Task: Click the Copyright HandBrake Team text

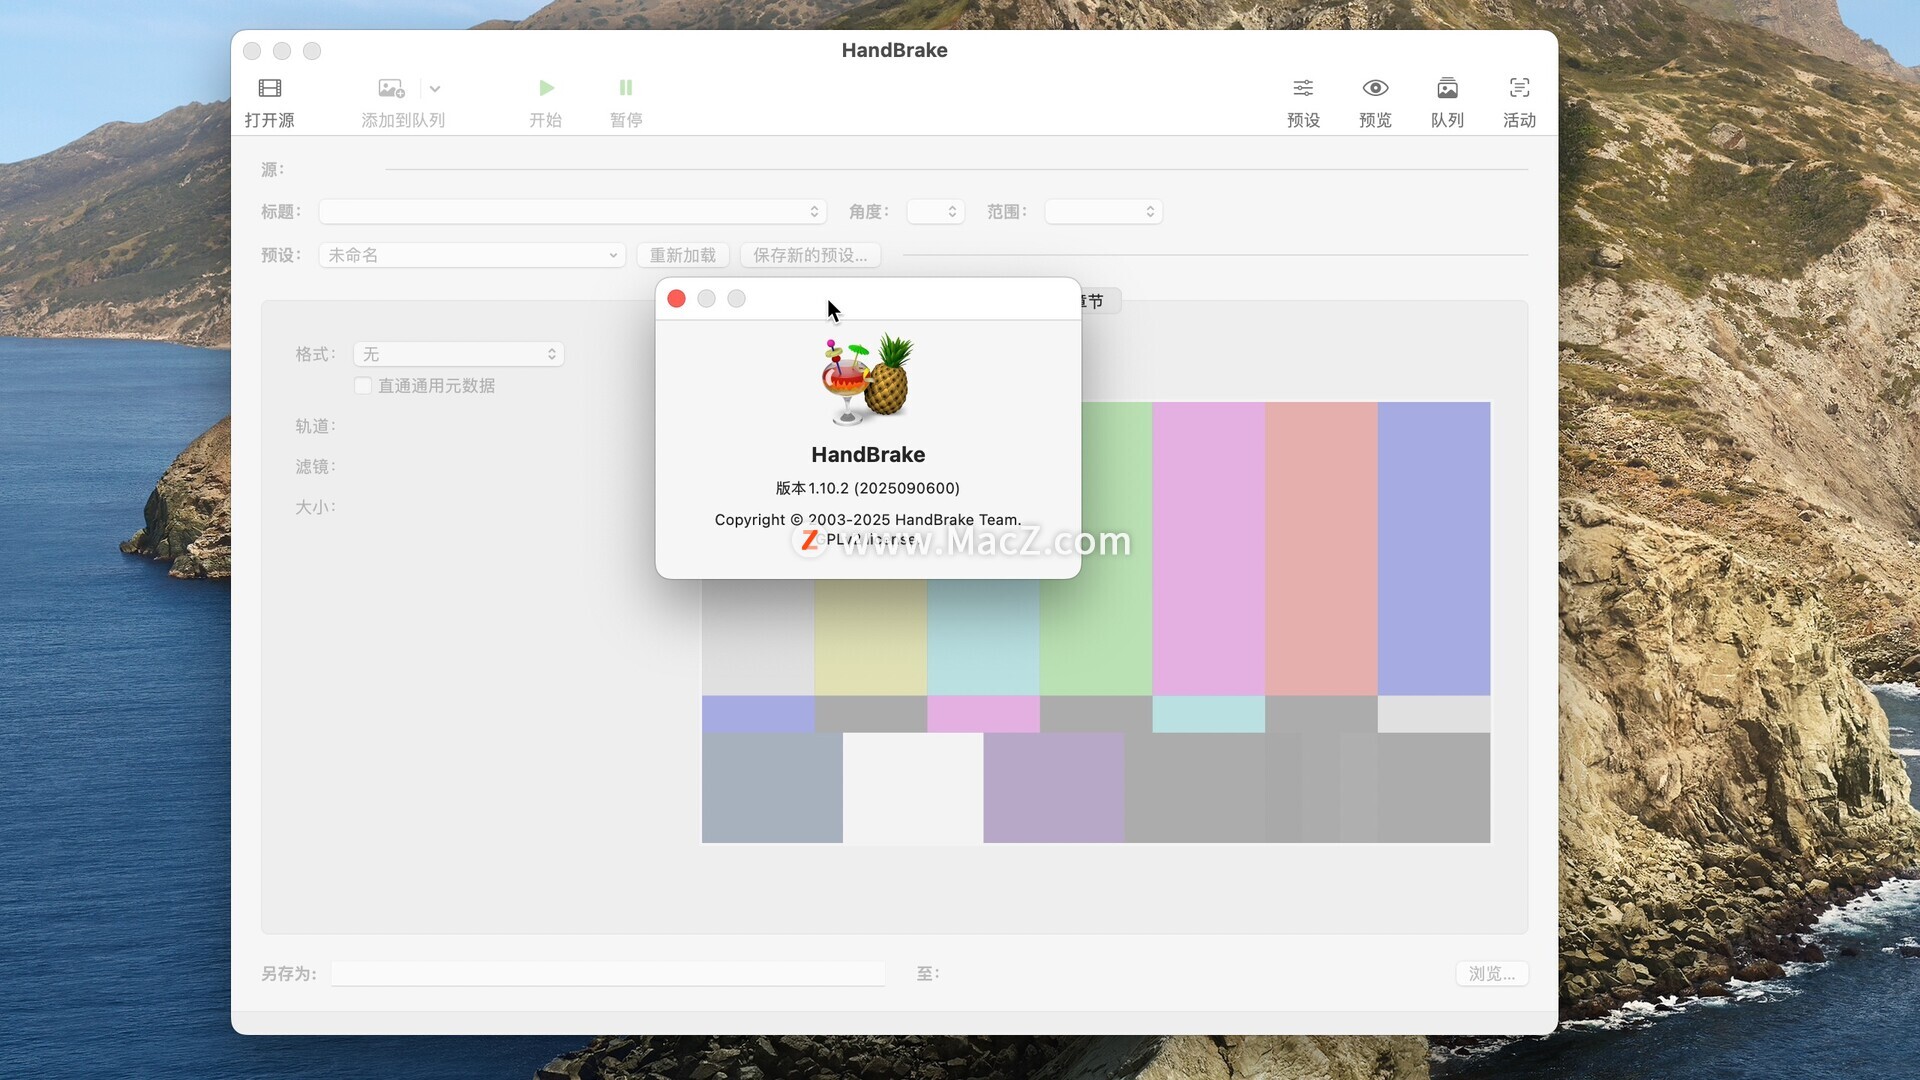Action: click(x=867, y=520)
